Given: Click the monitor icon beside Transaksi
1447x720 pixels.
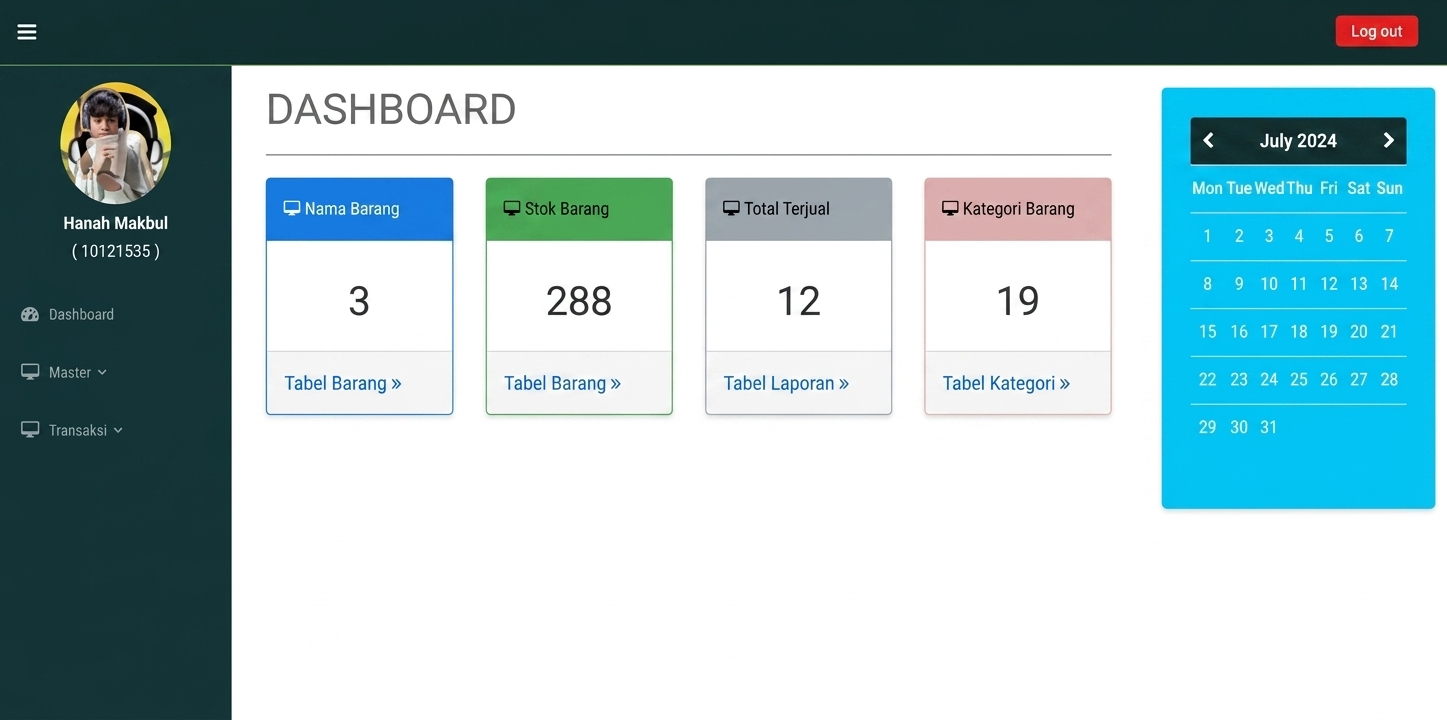Looking at the screenshot, I should click(30, 430).
